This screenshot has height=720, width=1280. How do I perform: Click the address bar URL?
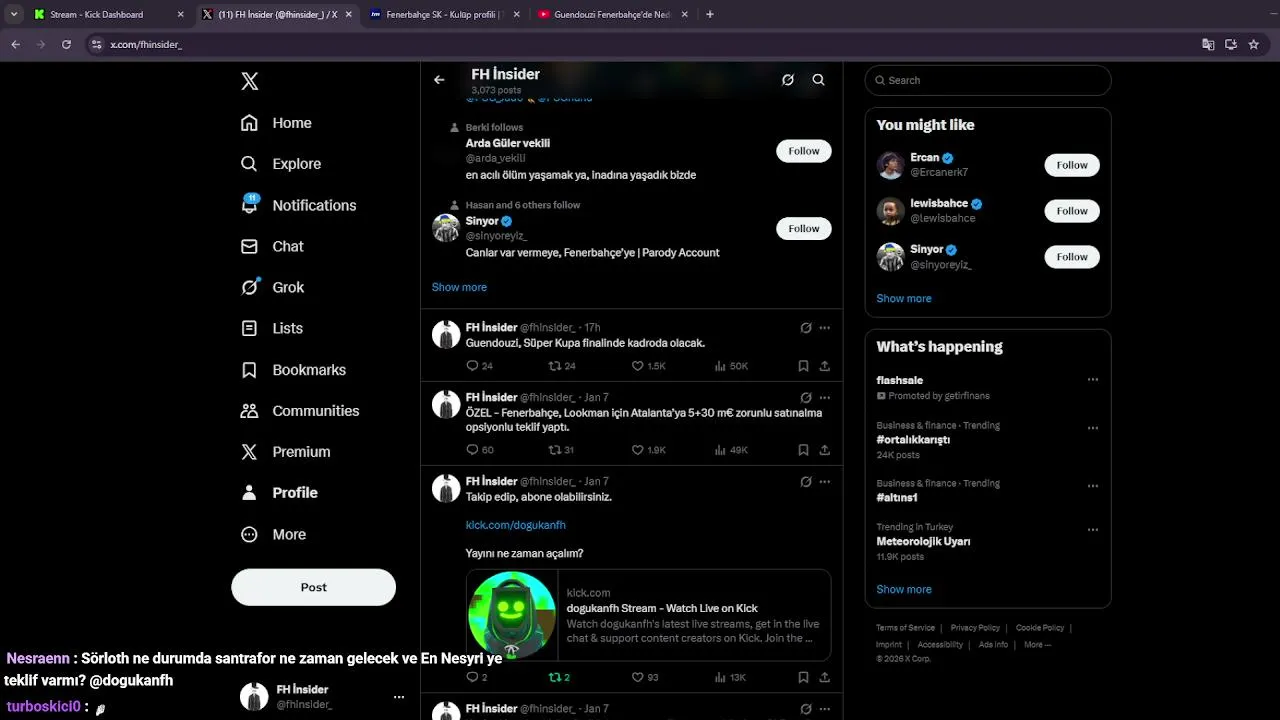[146, 44]
